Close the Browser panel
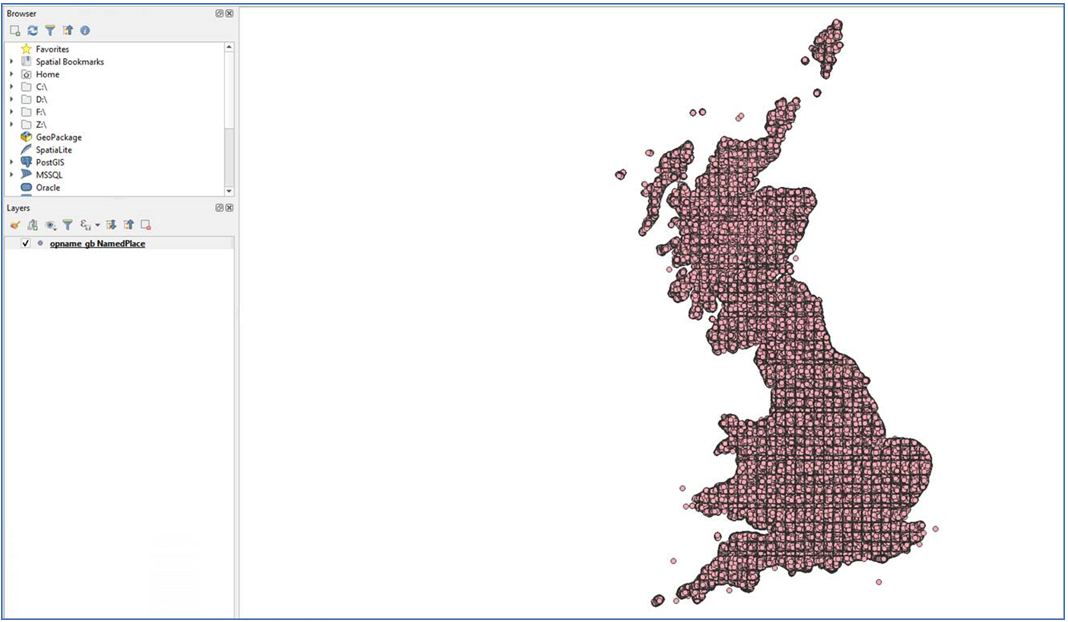 pos(230,14)
